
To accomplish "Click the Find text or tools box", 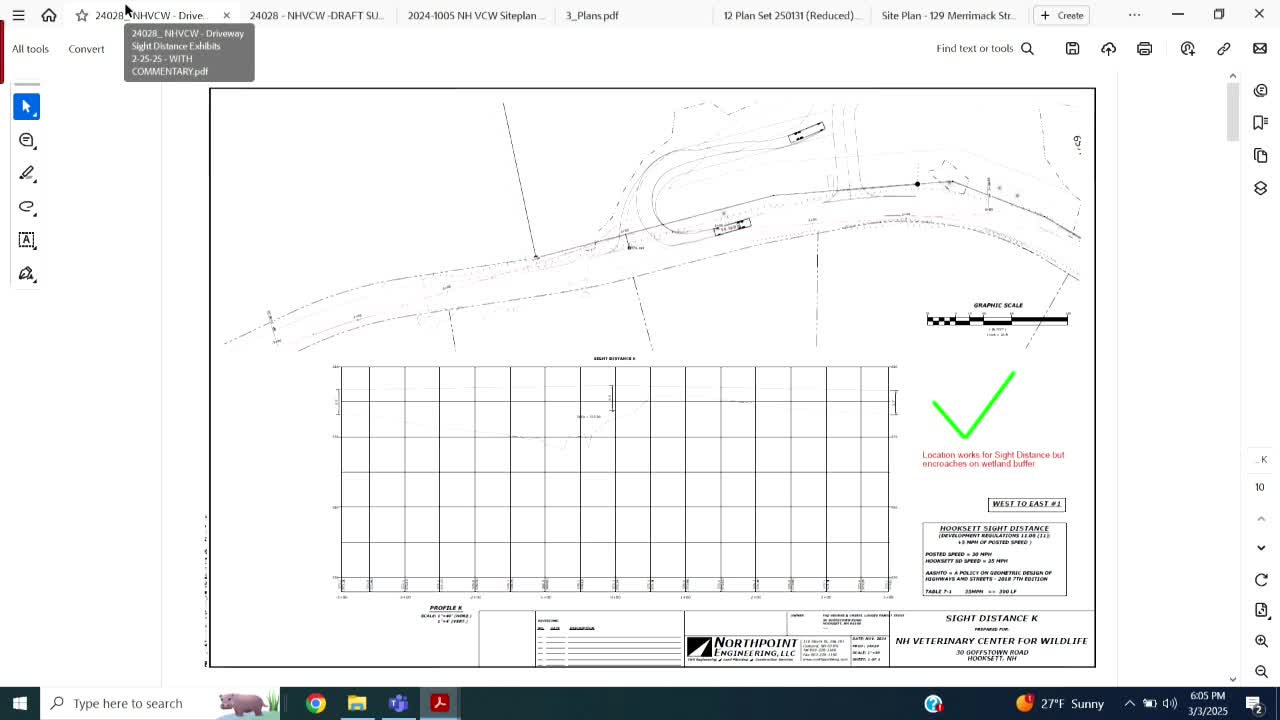I will click(x=985, y=48).
